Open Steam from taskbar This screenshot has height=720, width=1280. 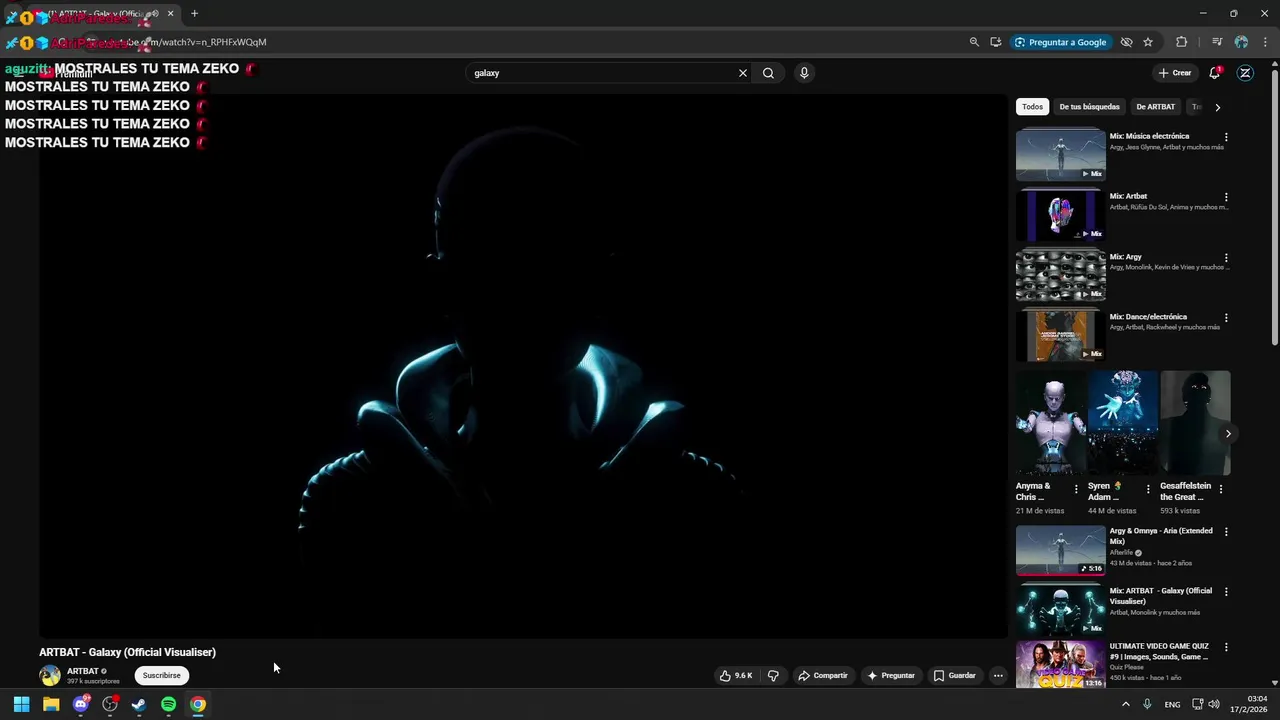139,704
